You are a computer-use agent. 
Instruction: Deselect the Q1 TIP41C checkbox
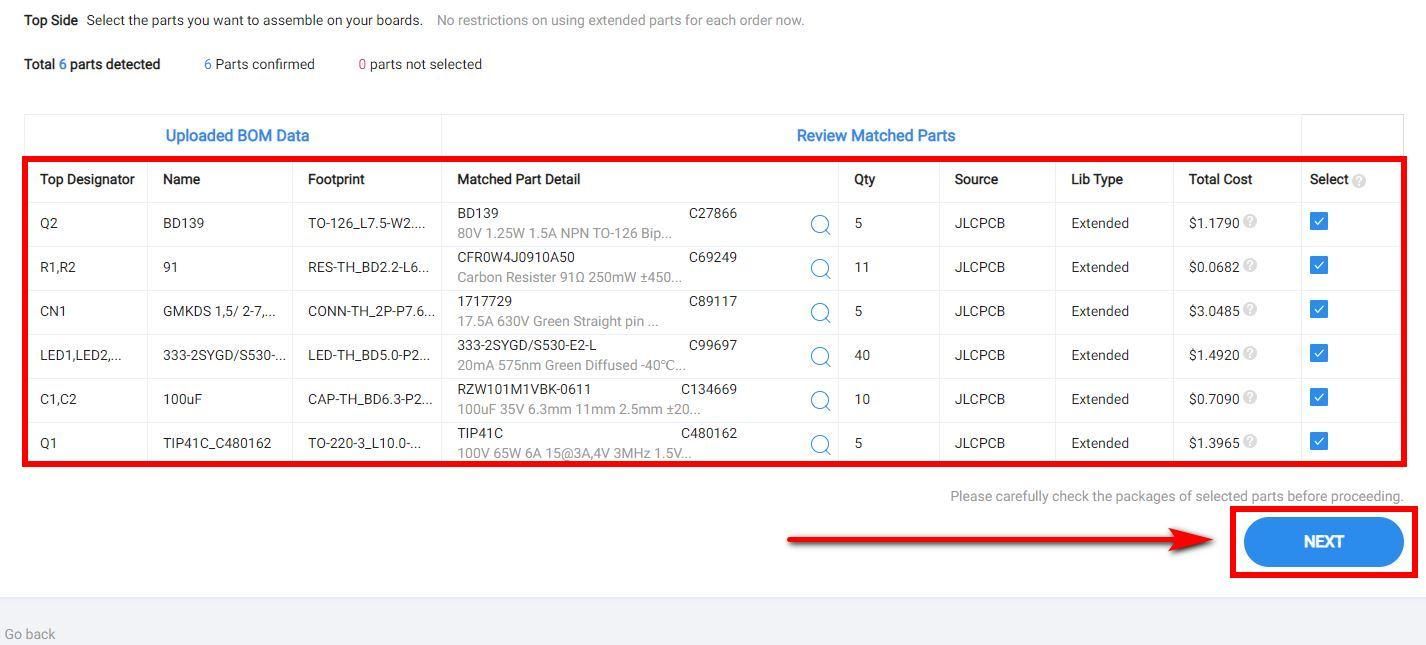(1319, 442)
